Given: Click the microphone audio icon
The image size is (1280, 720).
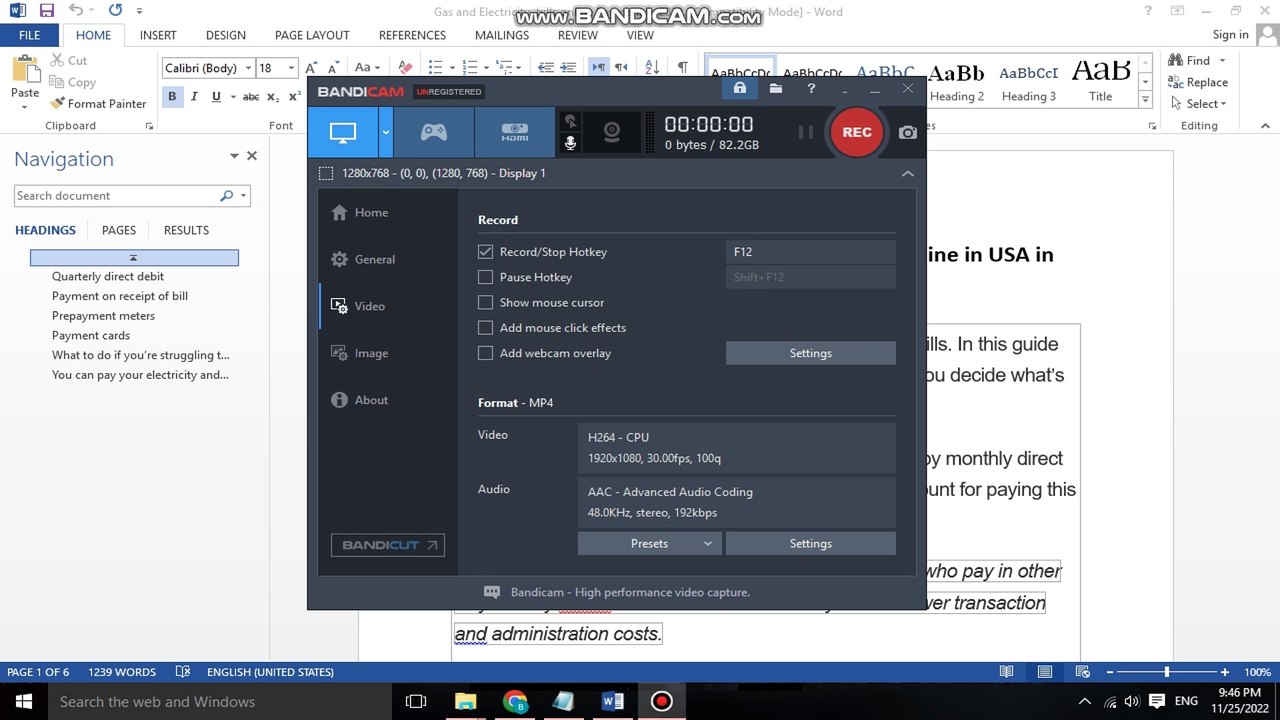Looking at the screenshot, I should pyautogui.click(x=570, y=143).
